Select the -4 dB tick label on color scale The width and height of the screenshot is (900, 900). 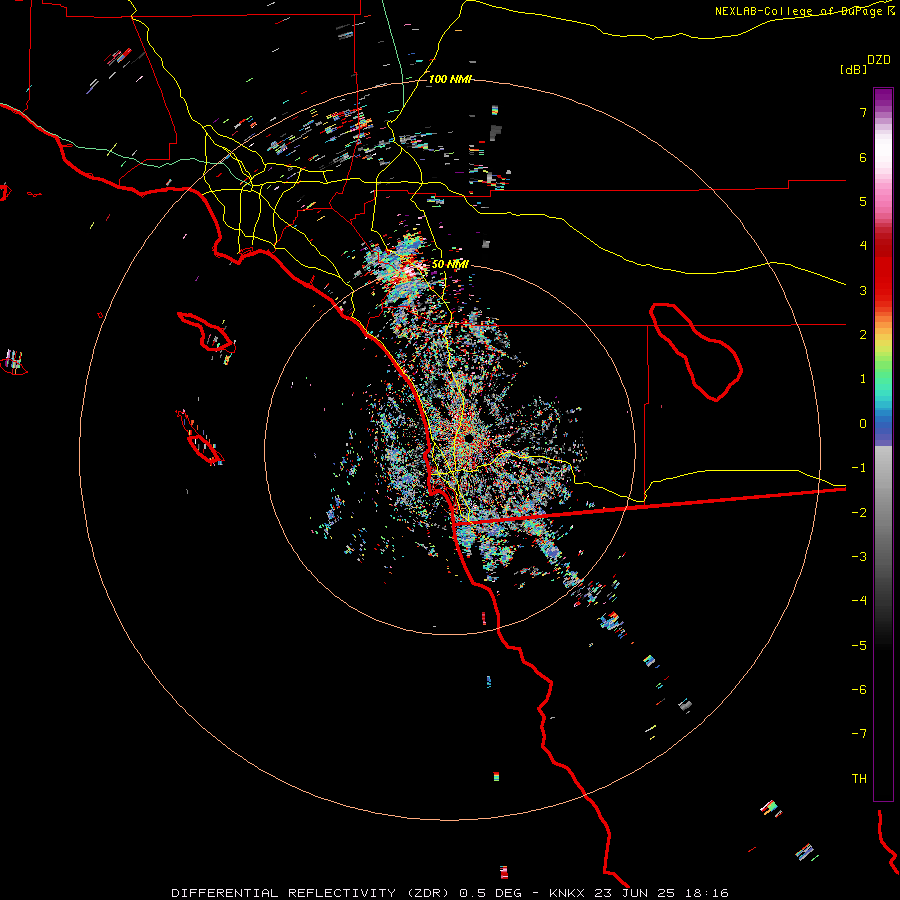(x=859, y=601)
